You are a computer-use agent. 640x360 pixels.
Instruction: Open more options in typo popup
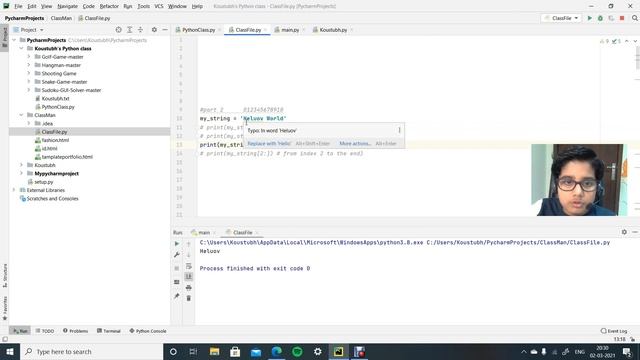point(399,130)
